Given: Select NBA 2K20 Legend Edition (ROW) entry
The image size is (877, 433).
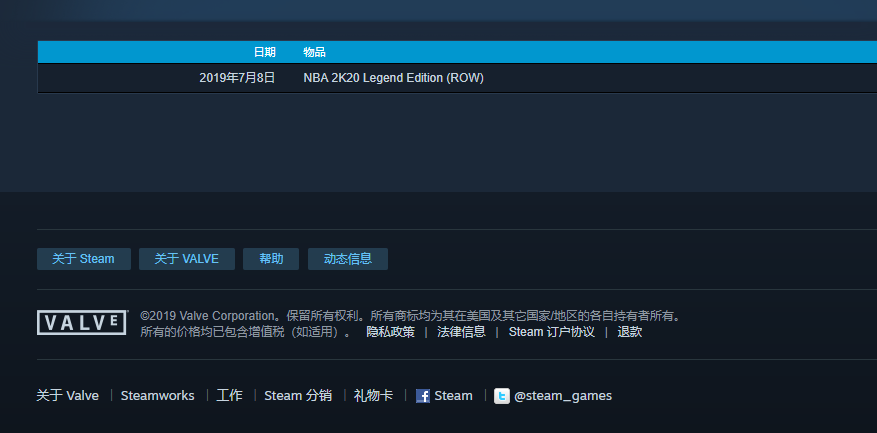Looking at the screenshot, I should pyautogui.click(x=393, y=78).
